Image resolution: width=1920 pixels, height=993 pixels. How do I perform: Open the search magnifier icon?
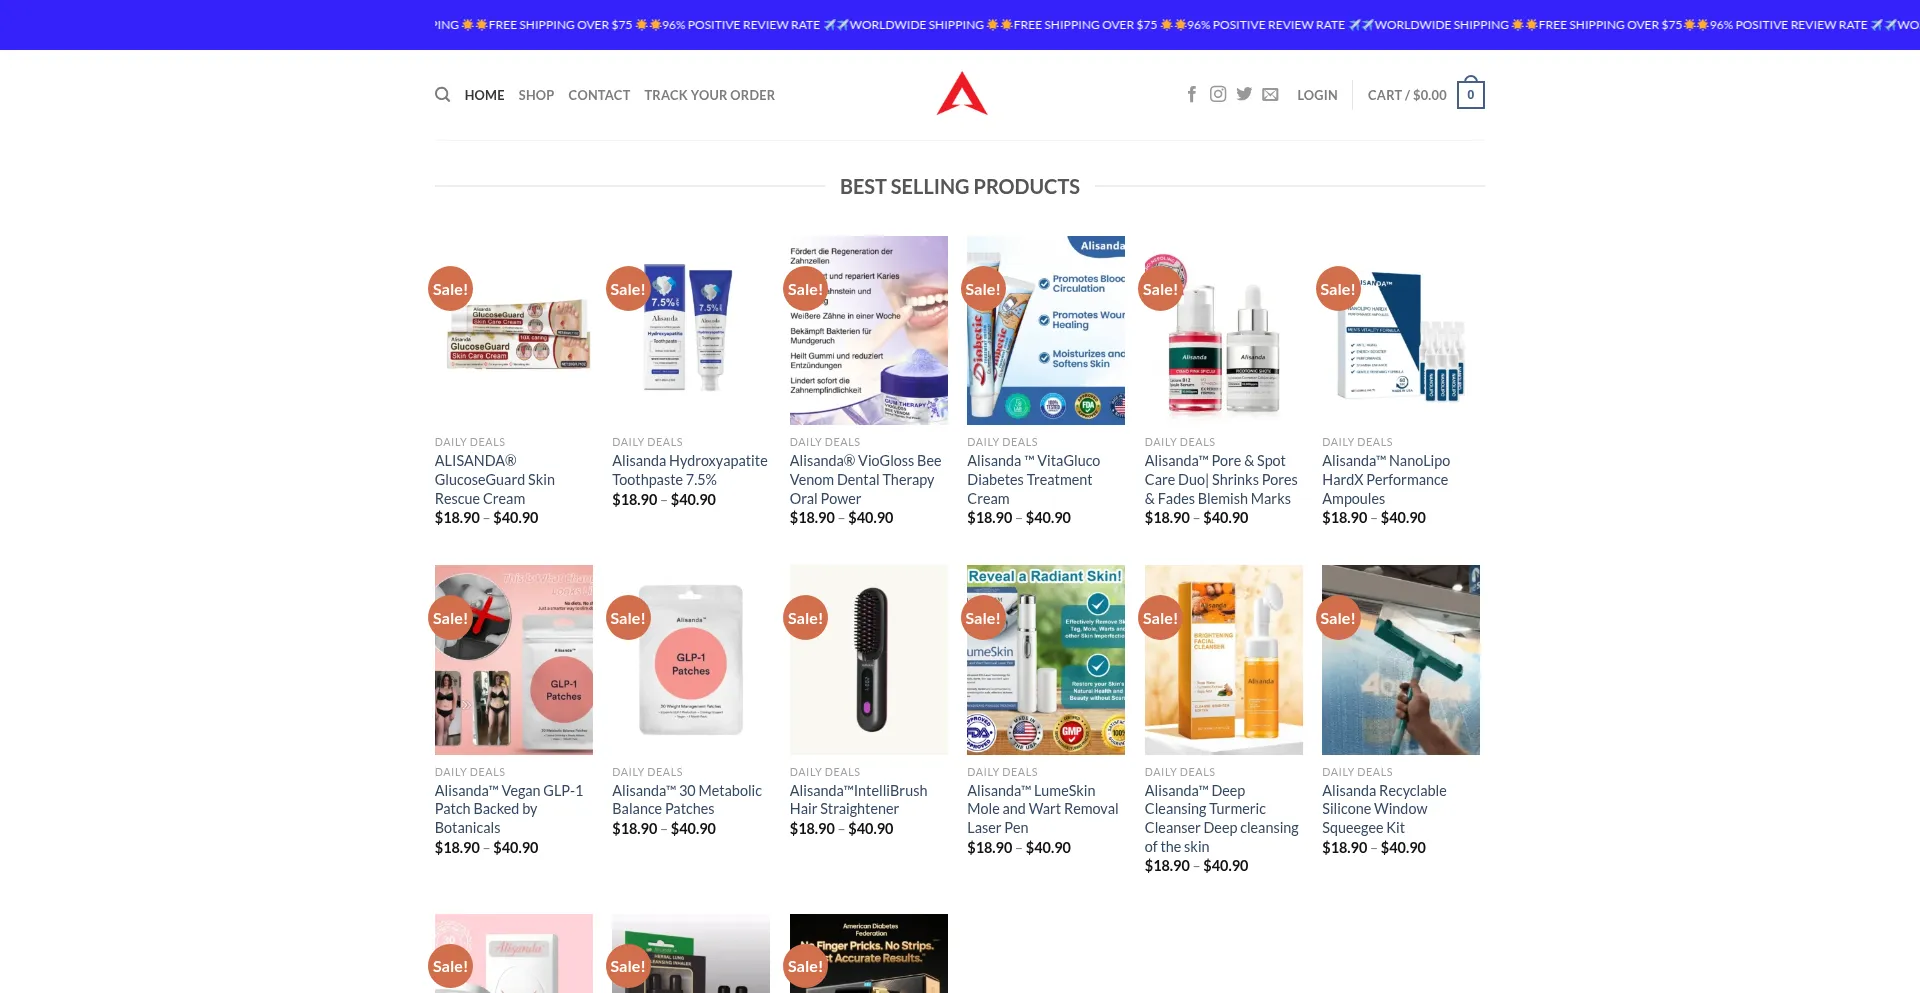click(x=442, y=95)
